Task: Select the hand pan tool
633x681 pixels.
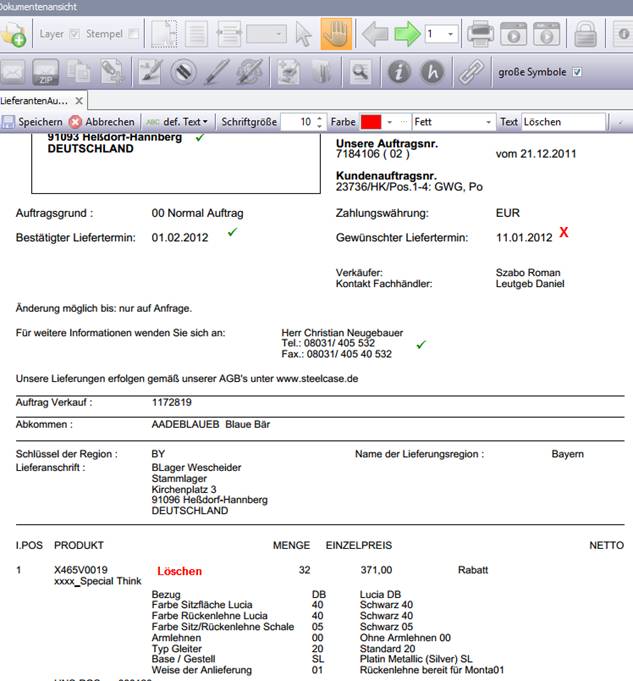Action: tap(336, 34)
